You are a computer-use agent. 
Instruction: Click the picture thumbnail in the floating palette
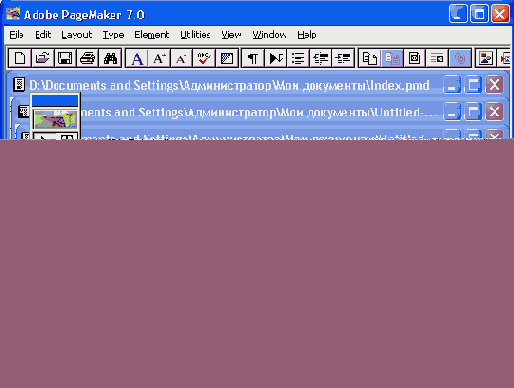(x=55, y=119)
